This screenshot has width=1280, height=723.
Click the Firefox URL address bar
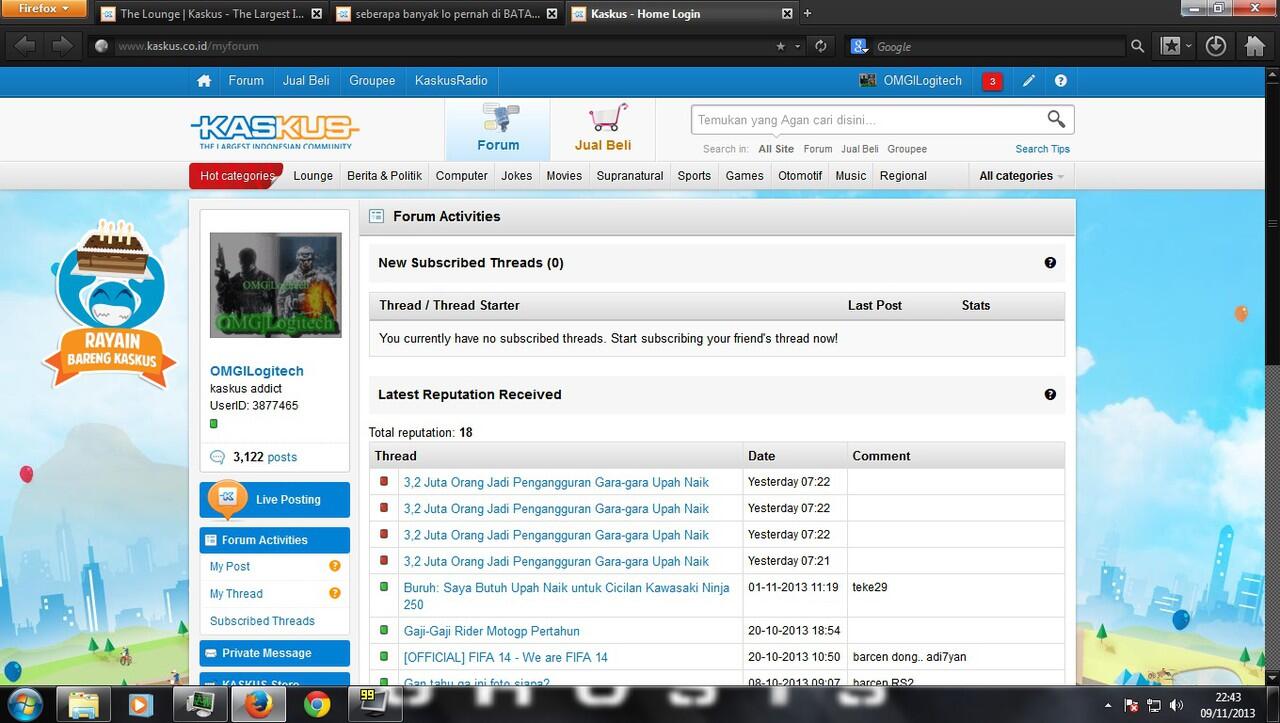(440, 46)
